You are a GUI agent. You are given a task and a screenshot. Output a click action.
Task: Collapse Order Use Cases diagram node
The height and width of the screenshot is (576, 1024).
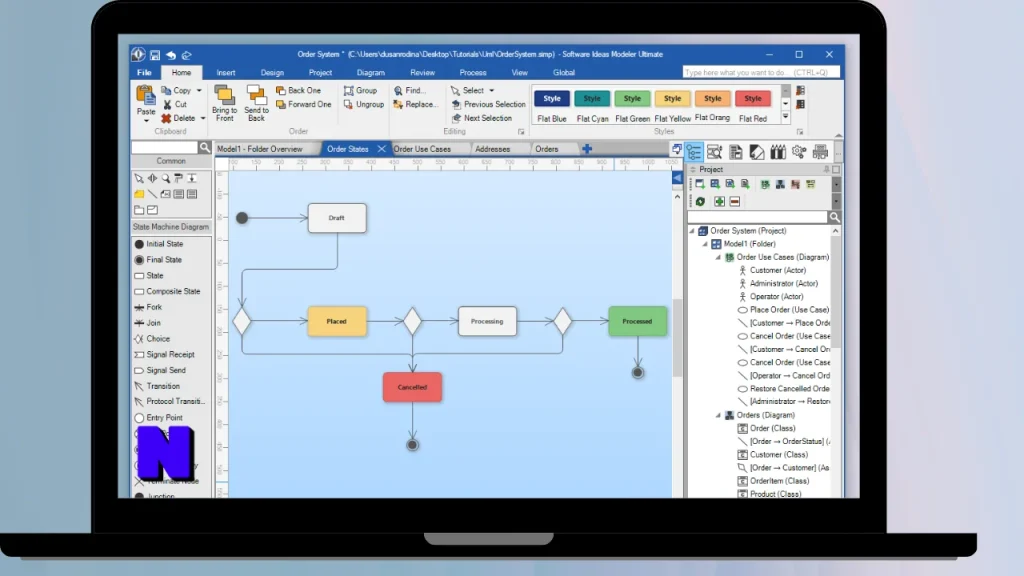pyautogui.click(x=718, y=257)
